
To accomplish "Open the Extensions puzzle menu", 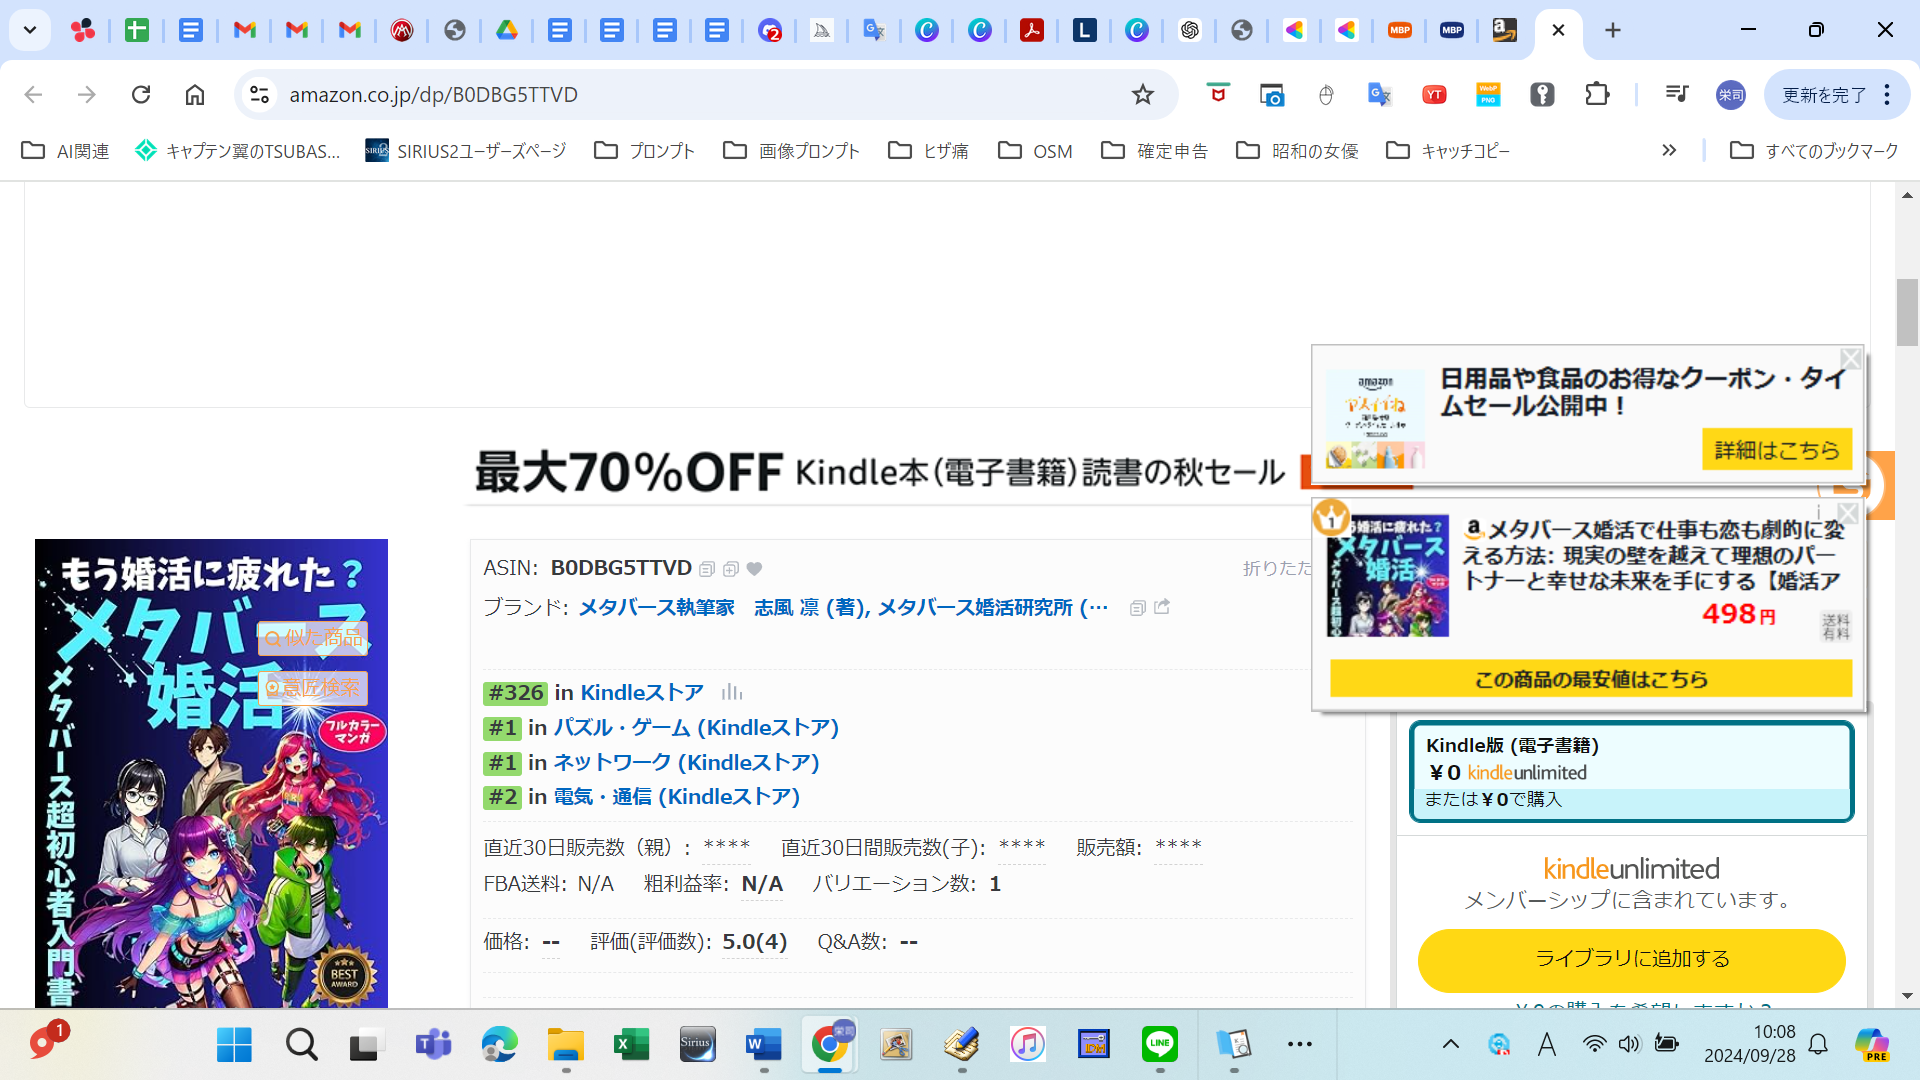I will coord(1597,94).
